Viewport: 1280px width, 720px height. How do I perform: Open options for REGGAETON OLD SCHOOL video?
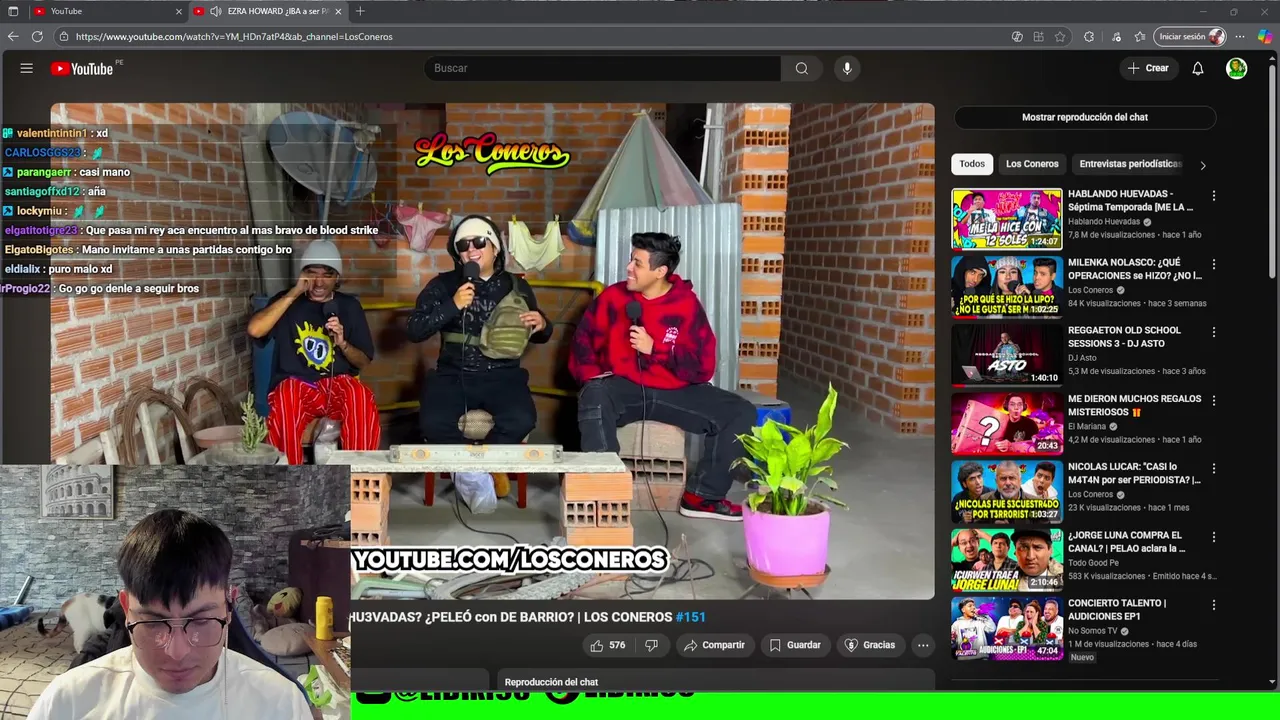tap(1214, 332)
